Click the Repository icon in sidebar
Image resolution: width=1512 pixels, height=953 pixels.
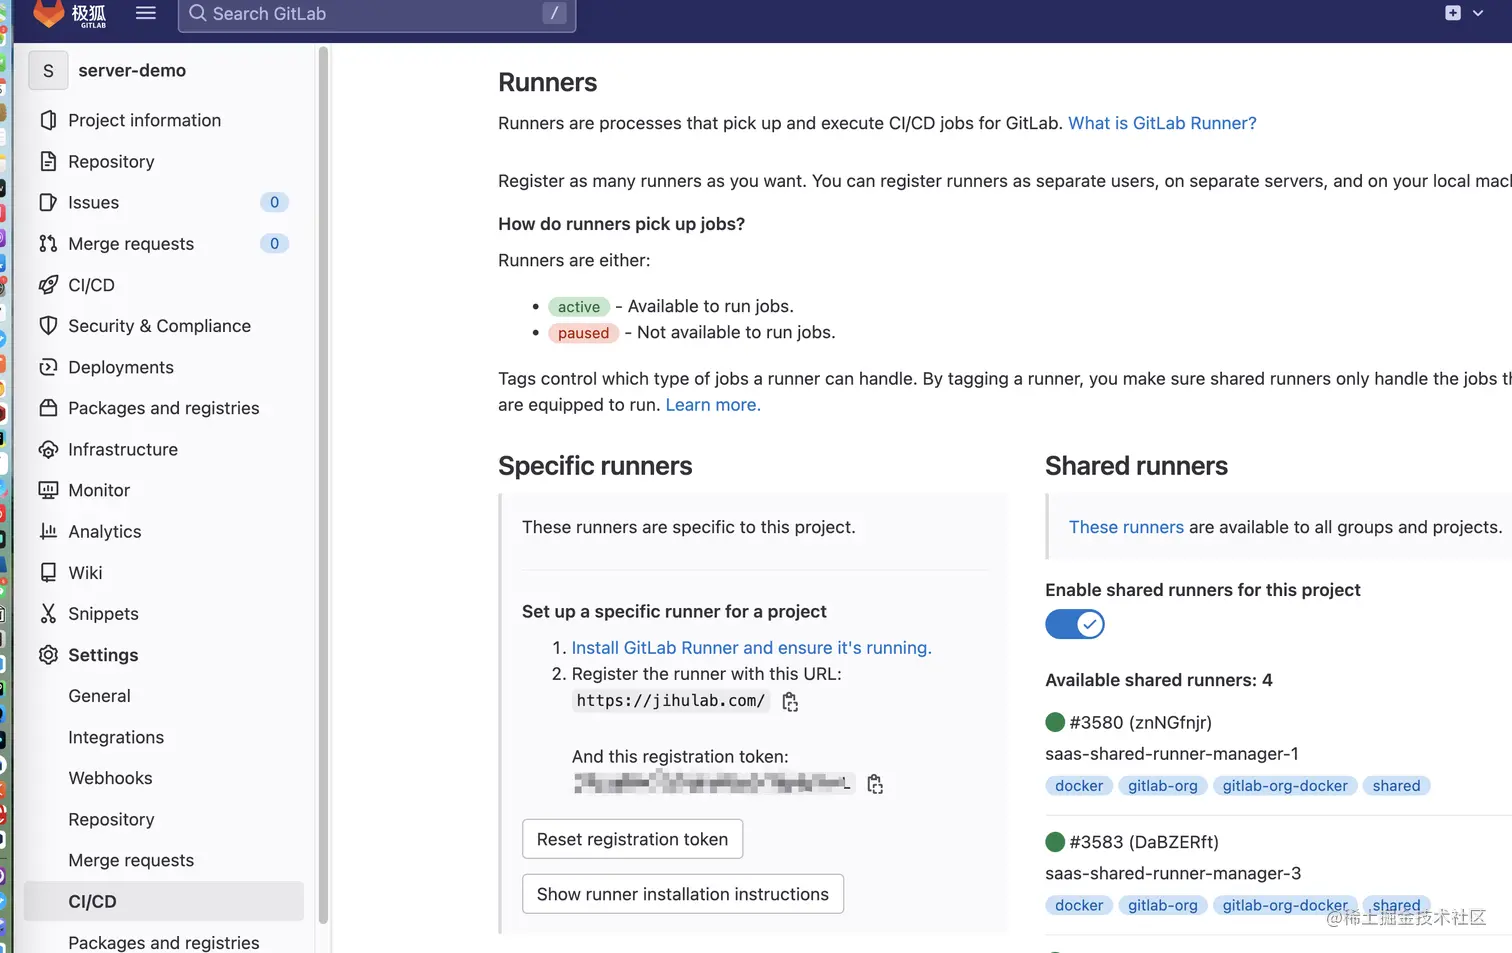(x=48, y=161)
